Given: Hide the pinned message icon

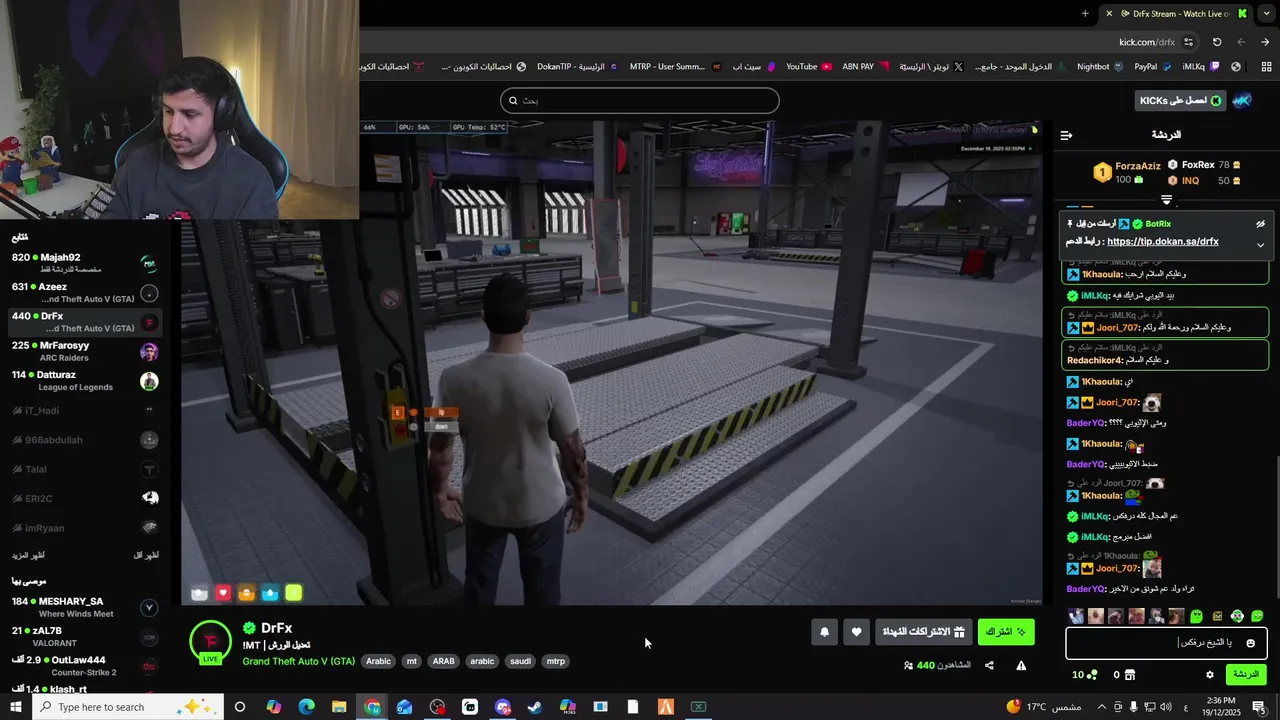Looking at the screenshot, I should coord(1260,224).
